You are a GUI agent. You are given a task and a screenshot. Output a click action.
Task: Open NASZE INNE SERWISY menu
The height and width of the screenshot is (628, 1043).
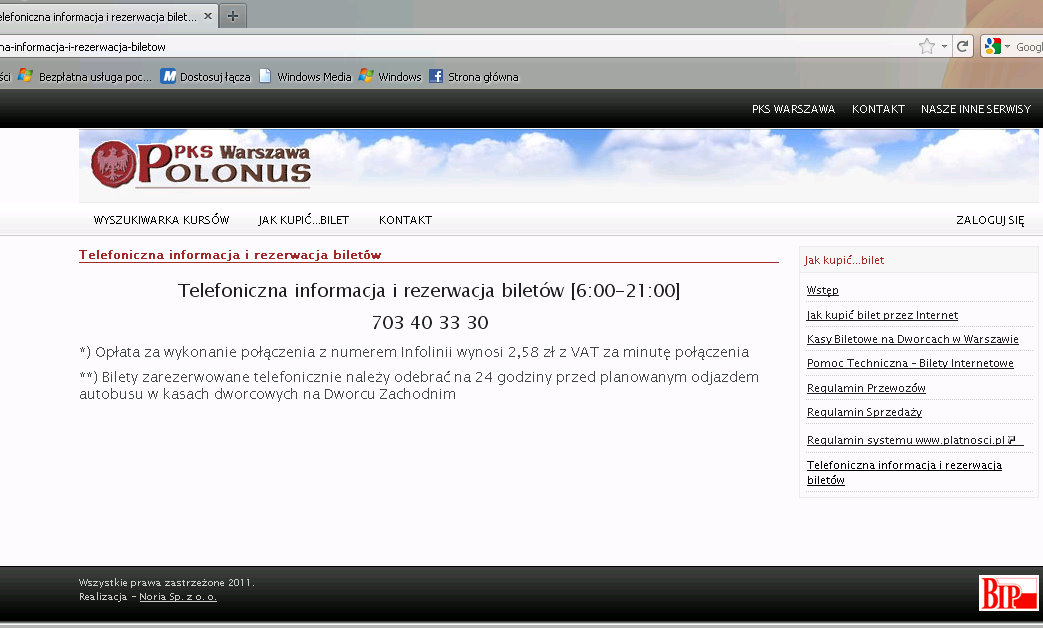pyautogui.click(x=976, y=109)
